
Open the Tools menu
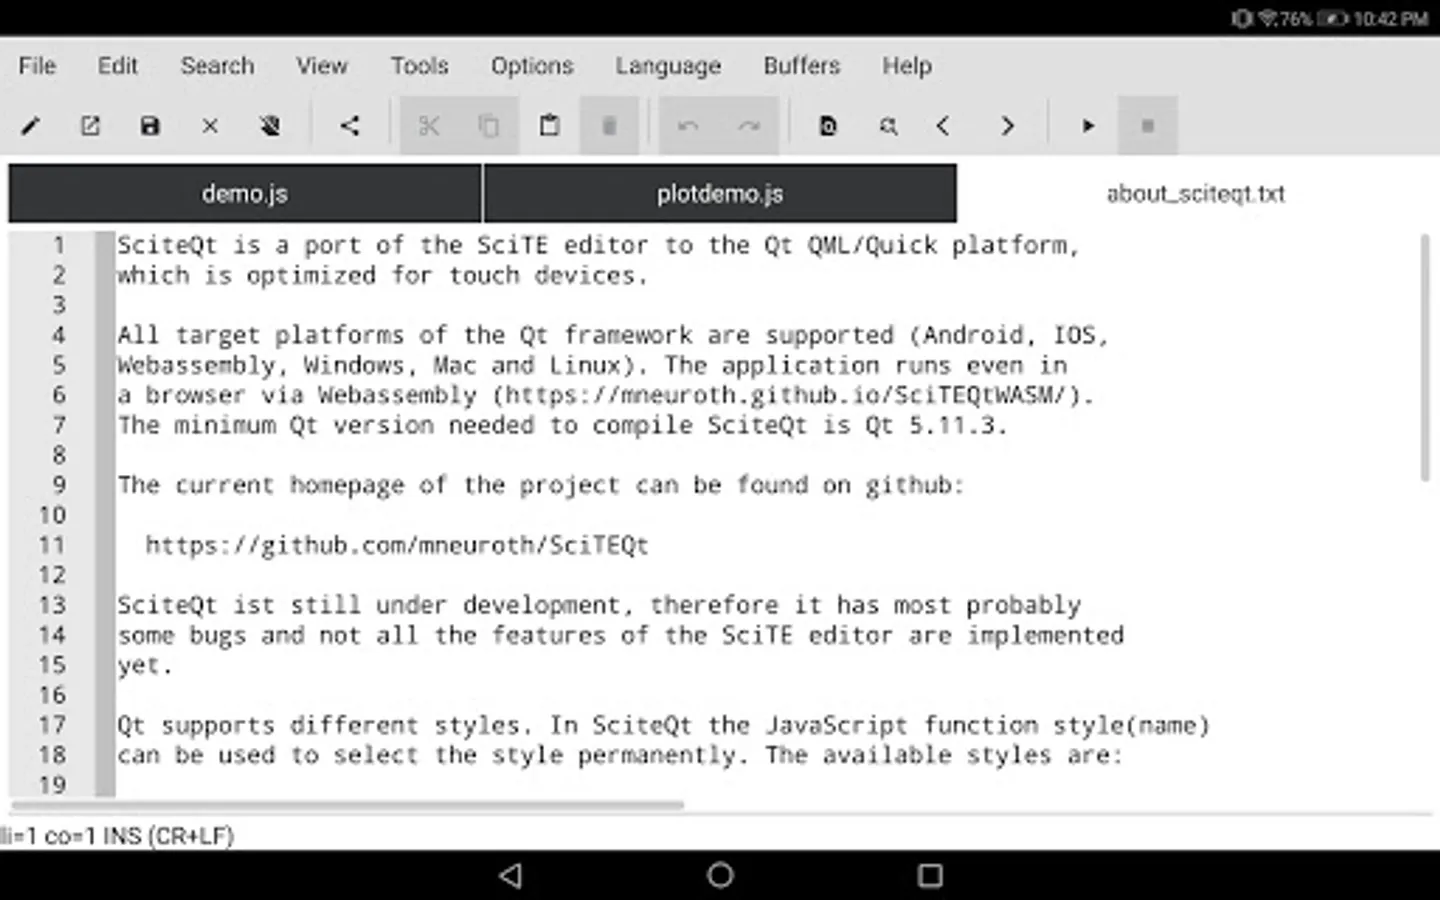click(419, 66)
